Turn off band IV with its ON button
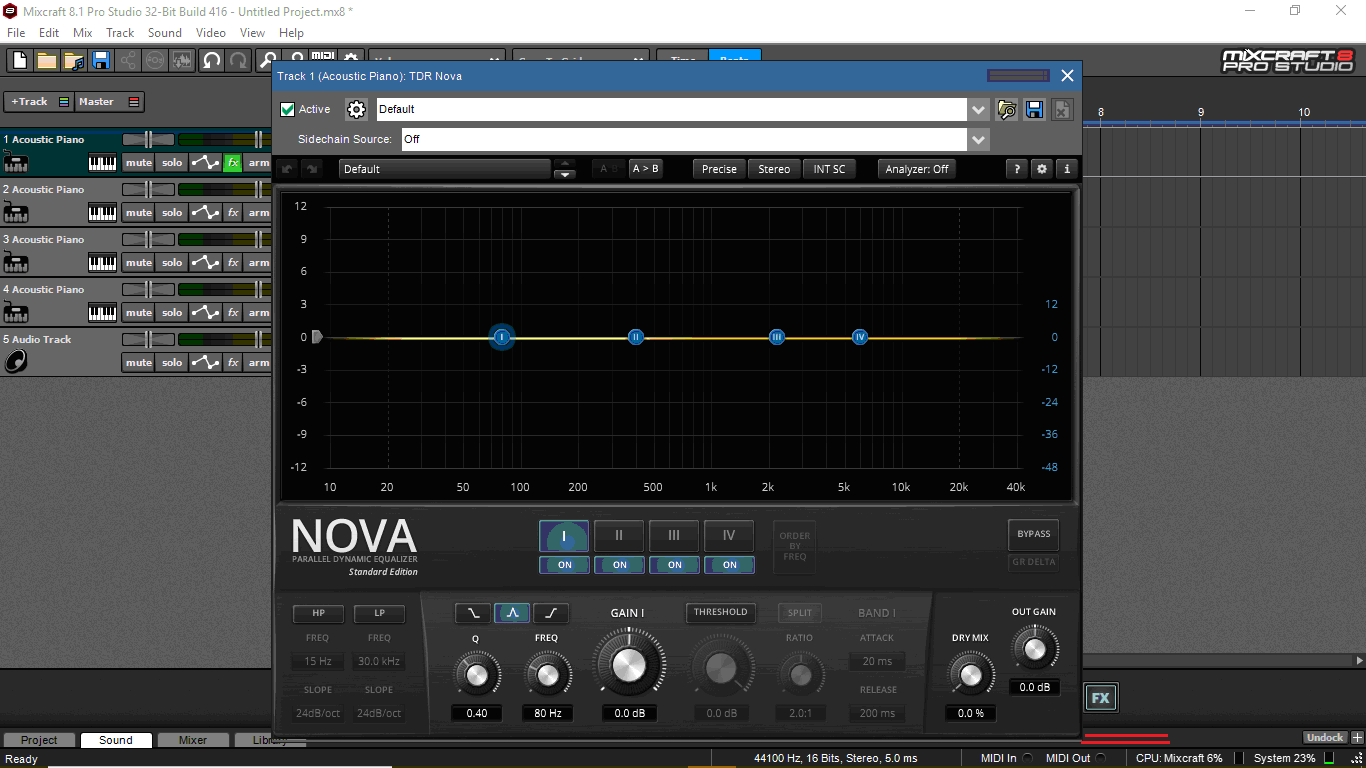1366x768 pixels. point(729,565)
